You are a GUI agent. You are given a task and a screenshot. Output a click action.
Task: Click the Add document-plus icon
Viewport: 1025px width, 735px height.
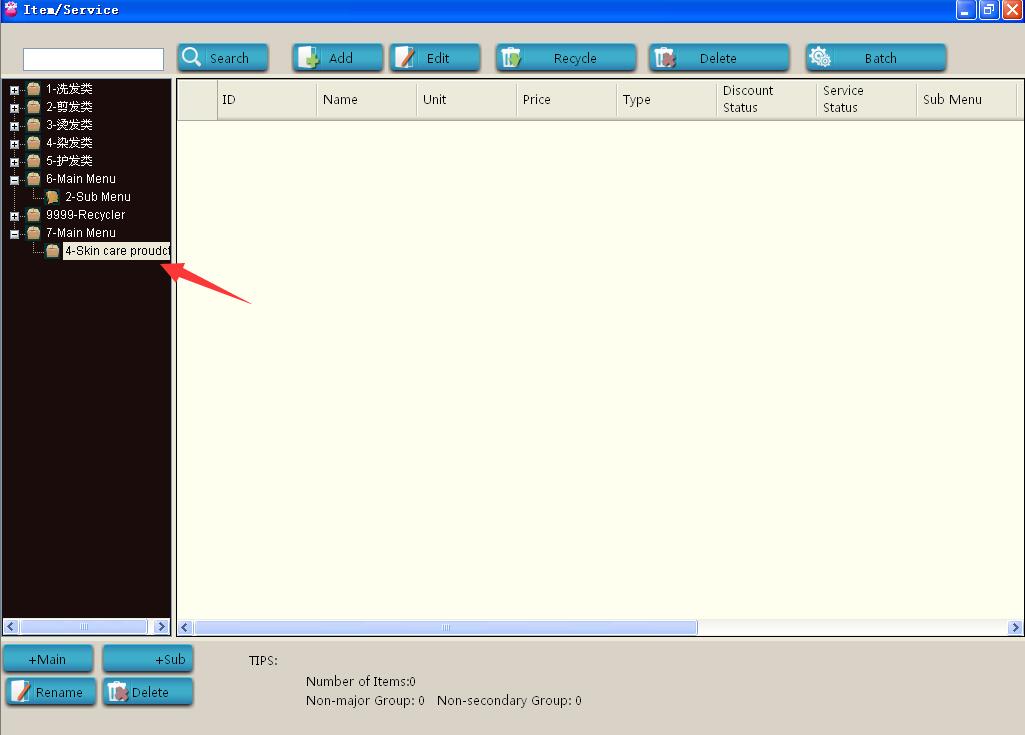(309, 58)
